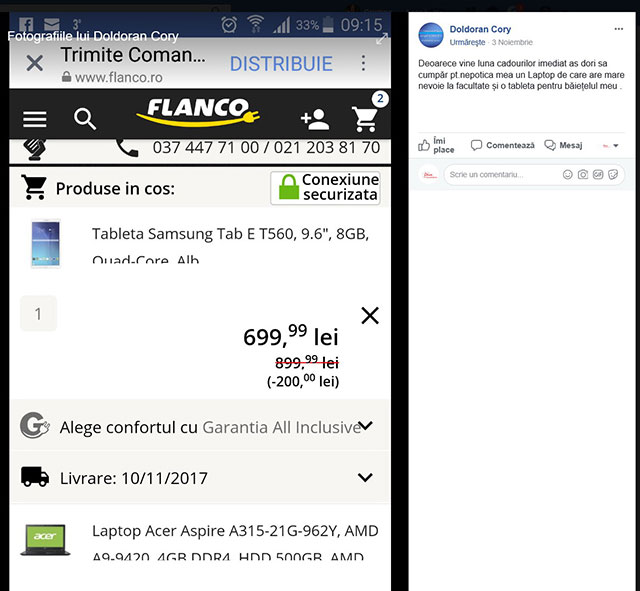Click Produse in cos cart icon
Screen dimensions: 640x591
[34, 188]
